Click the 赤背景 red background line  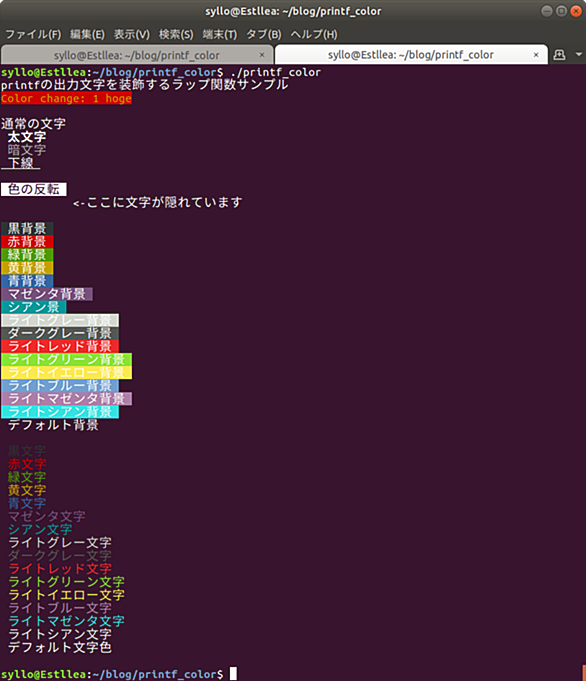tap(27, 241)
